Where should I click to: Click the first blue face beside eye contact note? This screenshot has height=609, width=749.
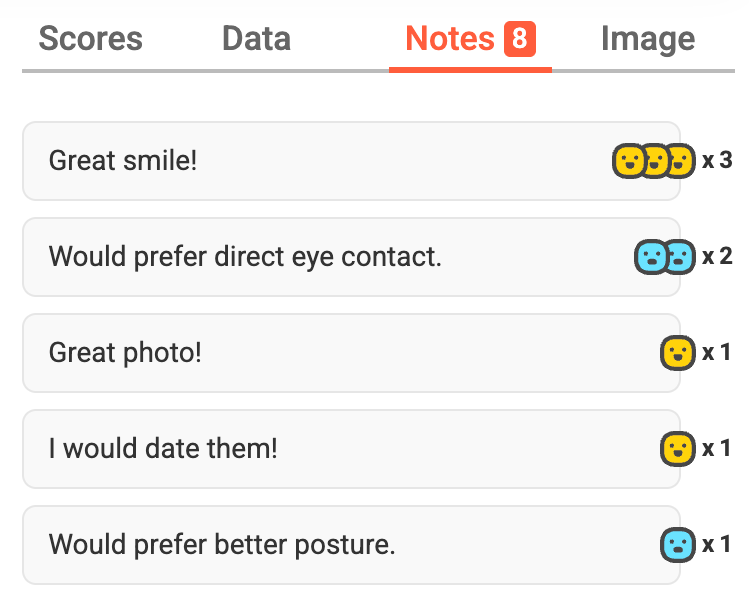pyautogui.click(x=650, y=257)
